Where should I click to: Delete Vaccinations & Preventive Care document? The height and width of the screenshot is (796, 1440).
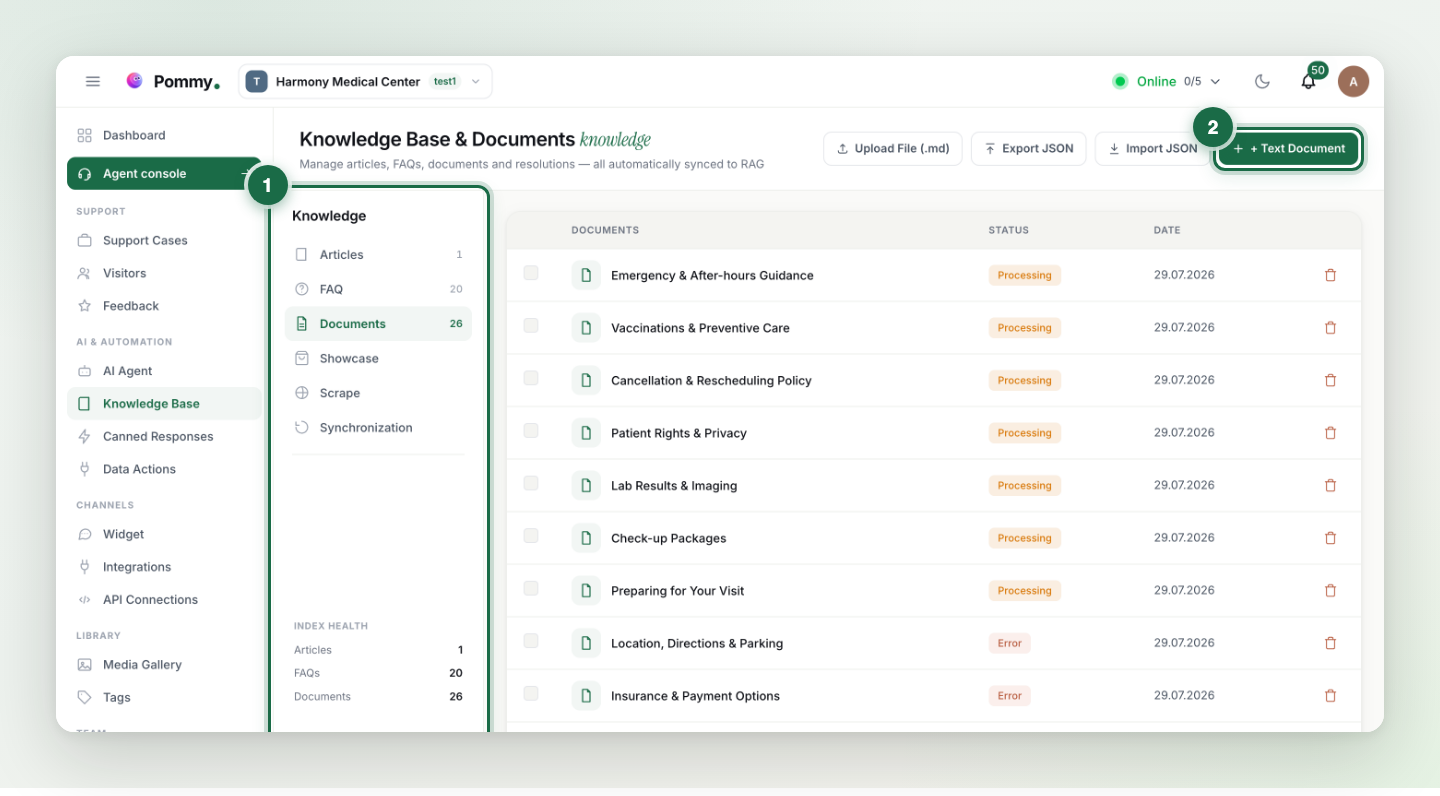(1330, 328)
